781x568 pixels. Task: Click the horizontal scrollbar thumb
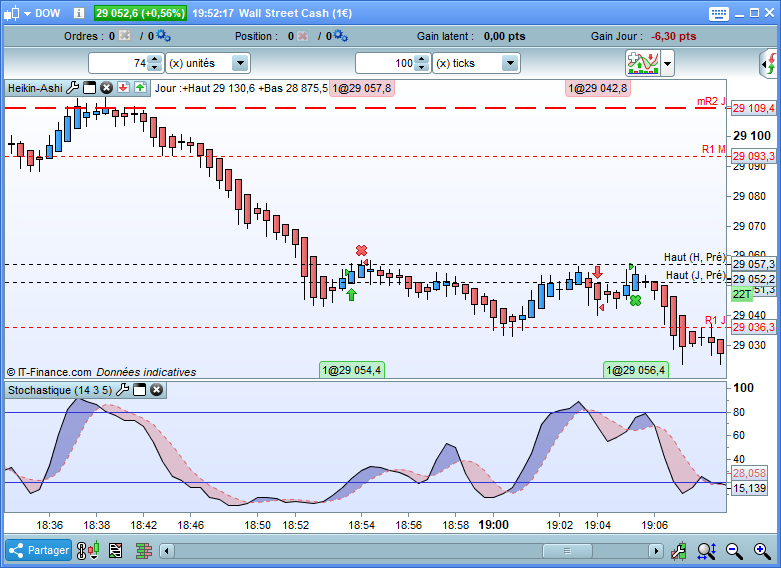567,551
